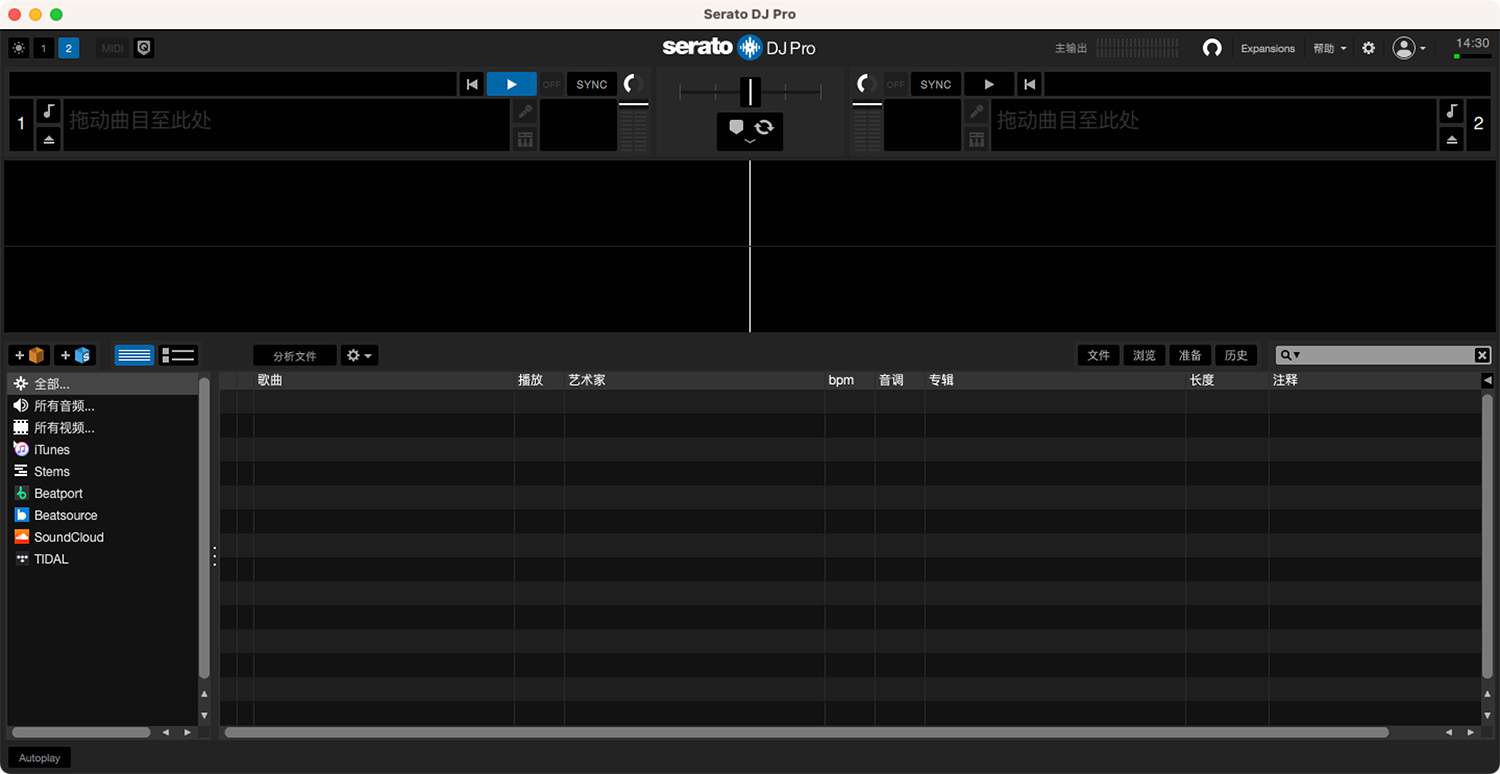Click the sidebar vertical scrollbar
Screen dimensions: 1500x774
point(204,528)
